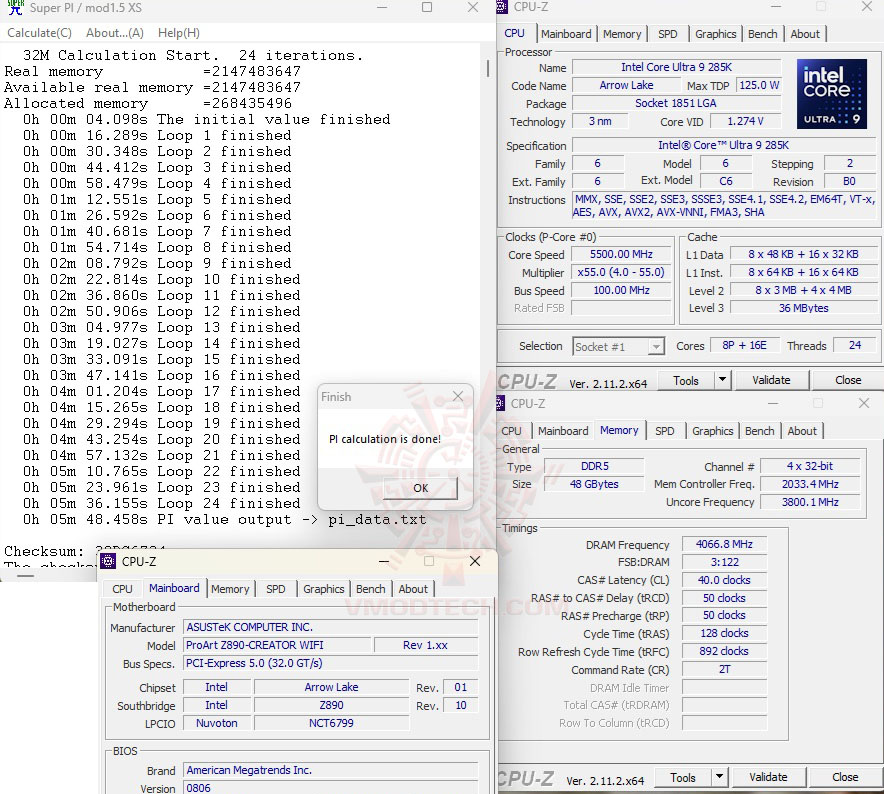884x794 pixels.
Task: Click OK in the Finish dialog
Action: point(420,488)
